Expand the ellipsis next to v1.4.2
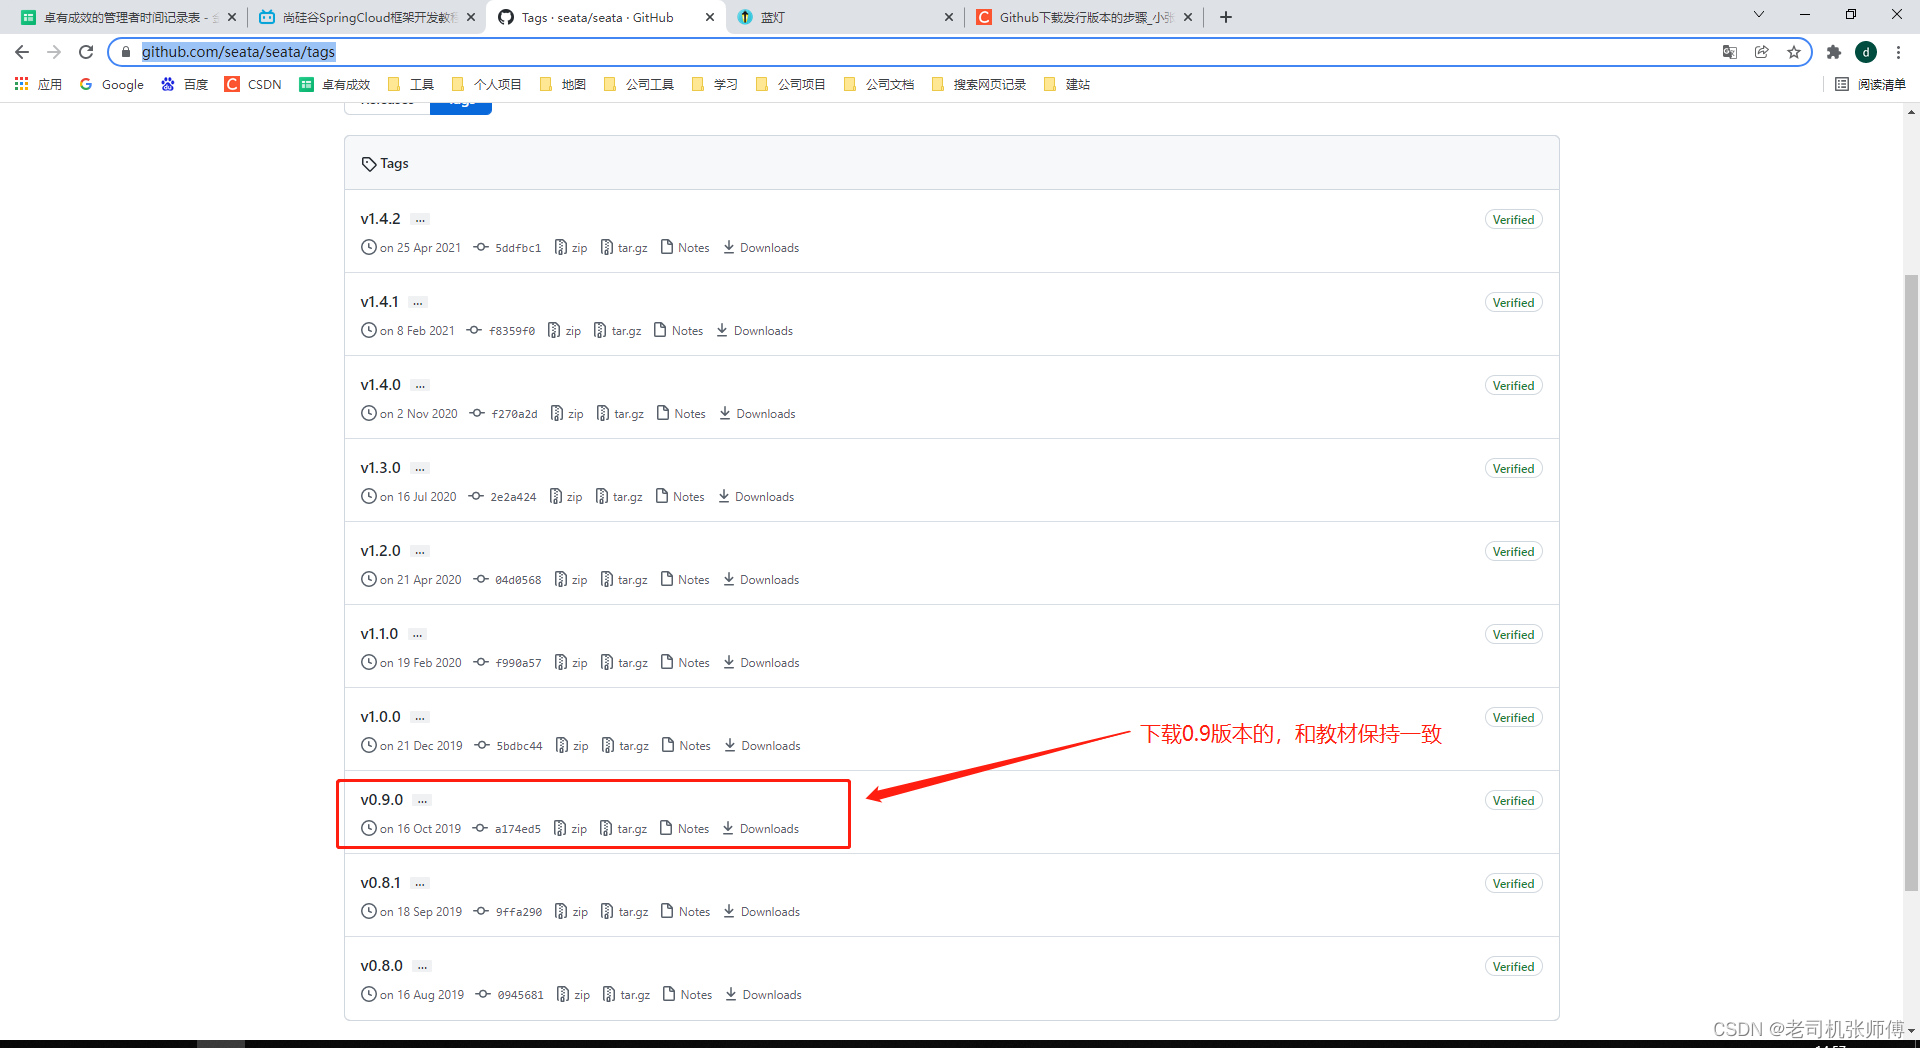1920x1048 pixels. tap(420, 219)
